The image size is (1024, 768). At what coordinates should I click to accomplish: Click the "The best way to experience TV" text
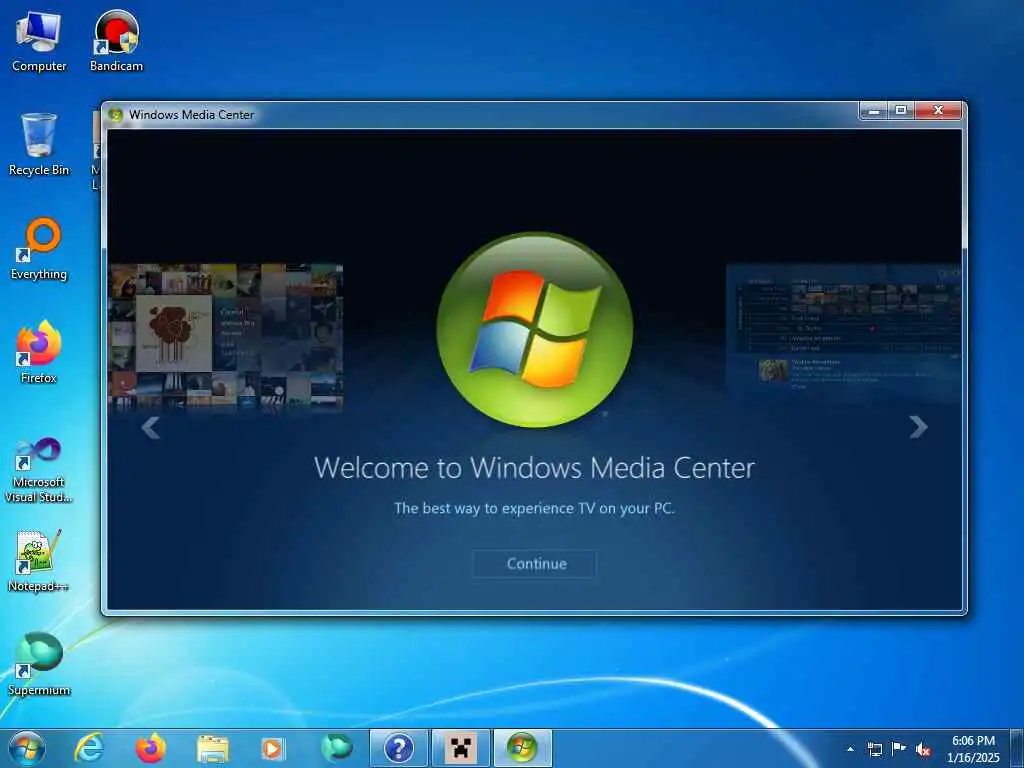tap(534, 508)
